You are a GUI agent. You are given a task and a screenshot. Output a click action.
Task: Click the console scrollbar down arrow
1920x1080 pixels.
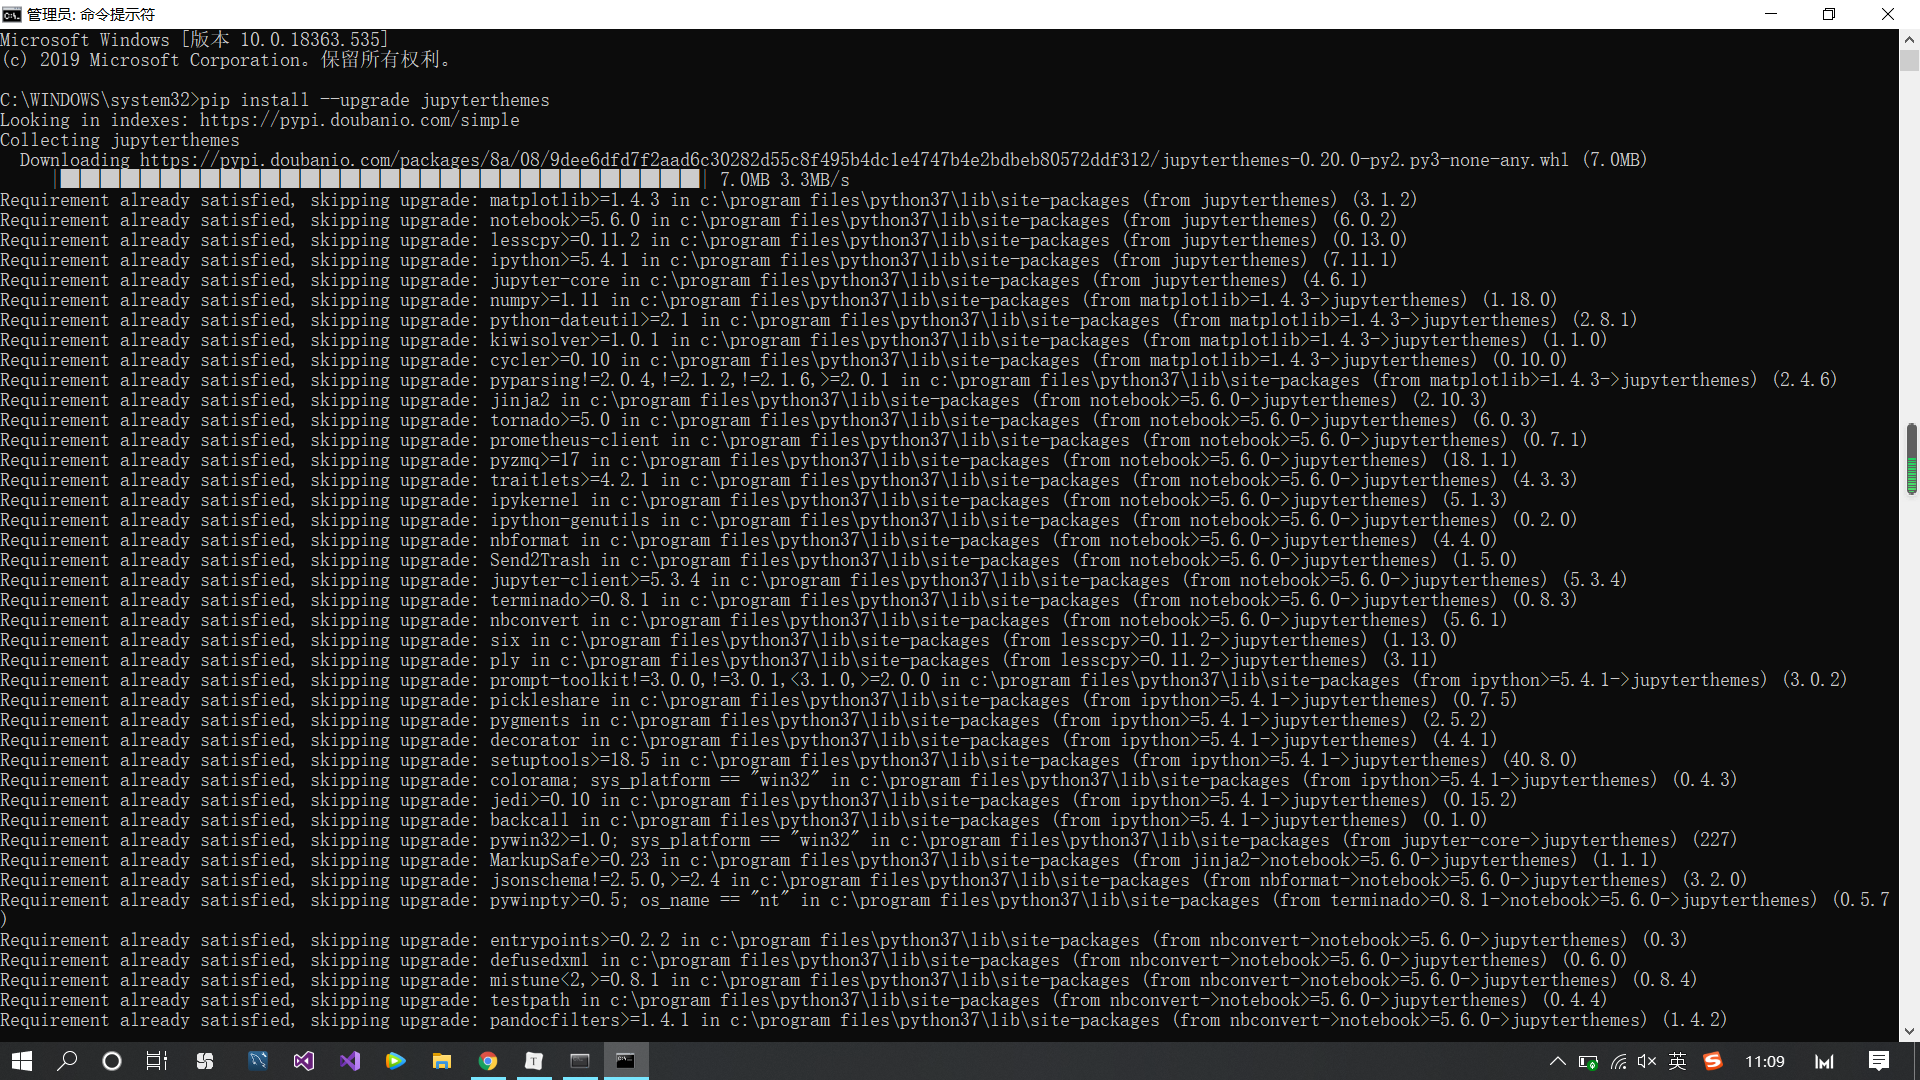click(1909, 1031)
